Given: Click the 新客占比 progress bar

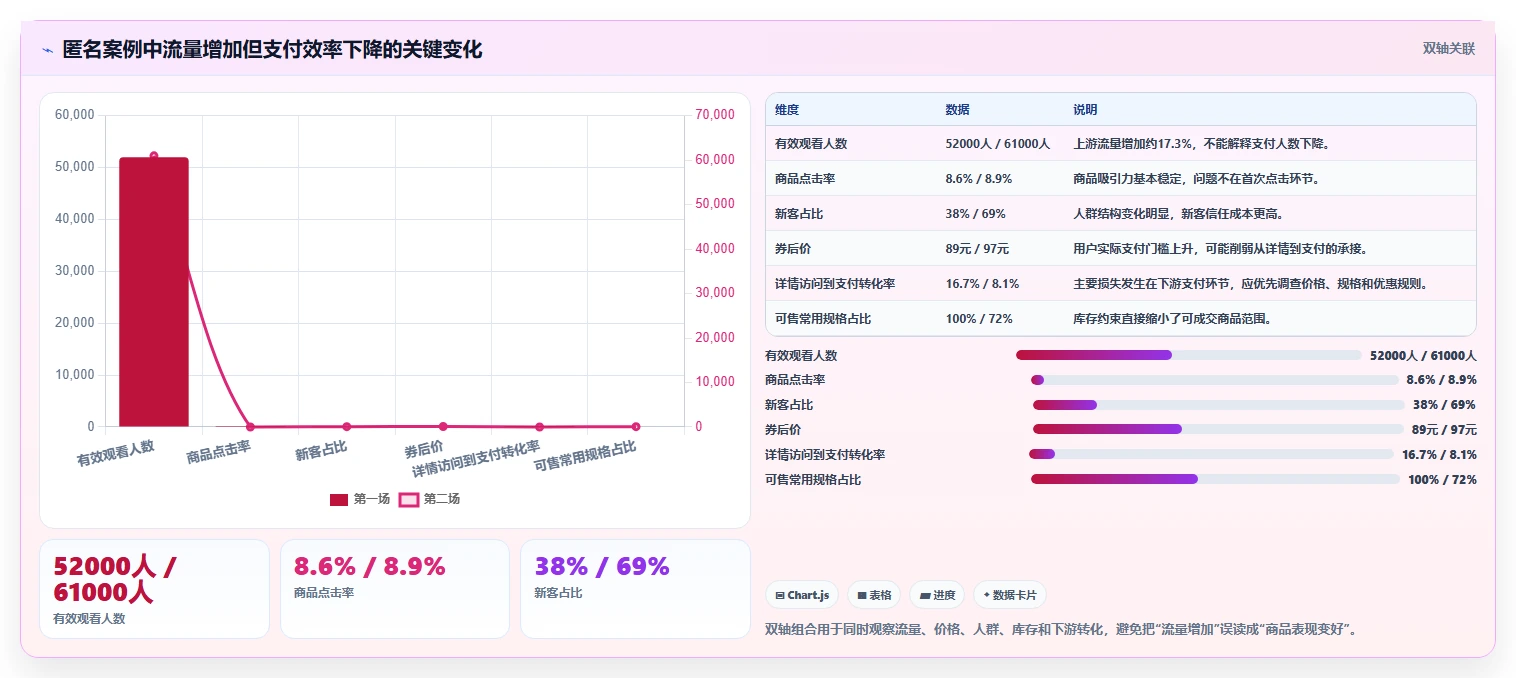Looking at the screenshot, I should 1218,405.
